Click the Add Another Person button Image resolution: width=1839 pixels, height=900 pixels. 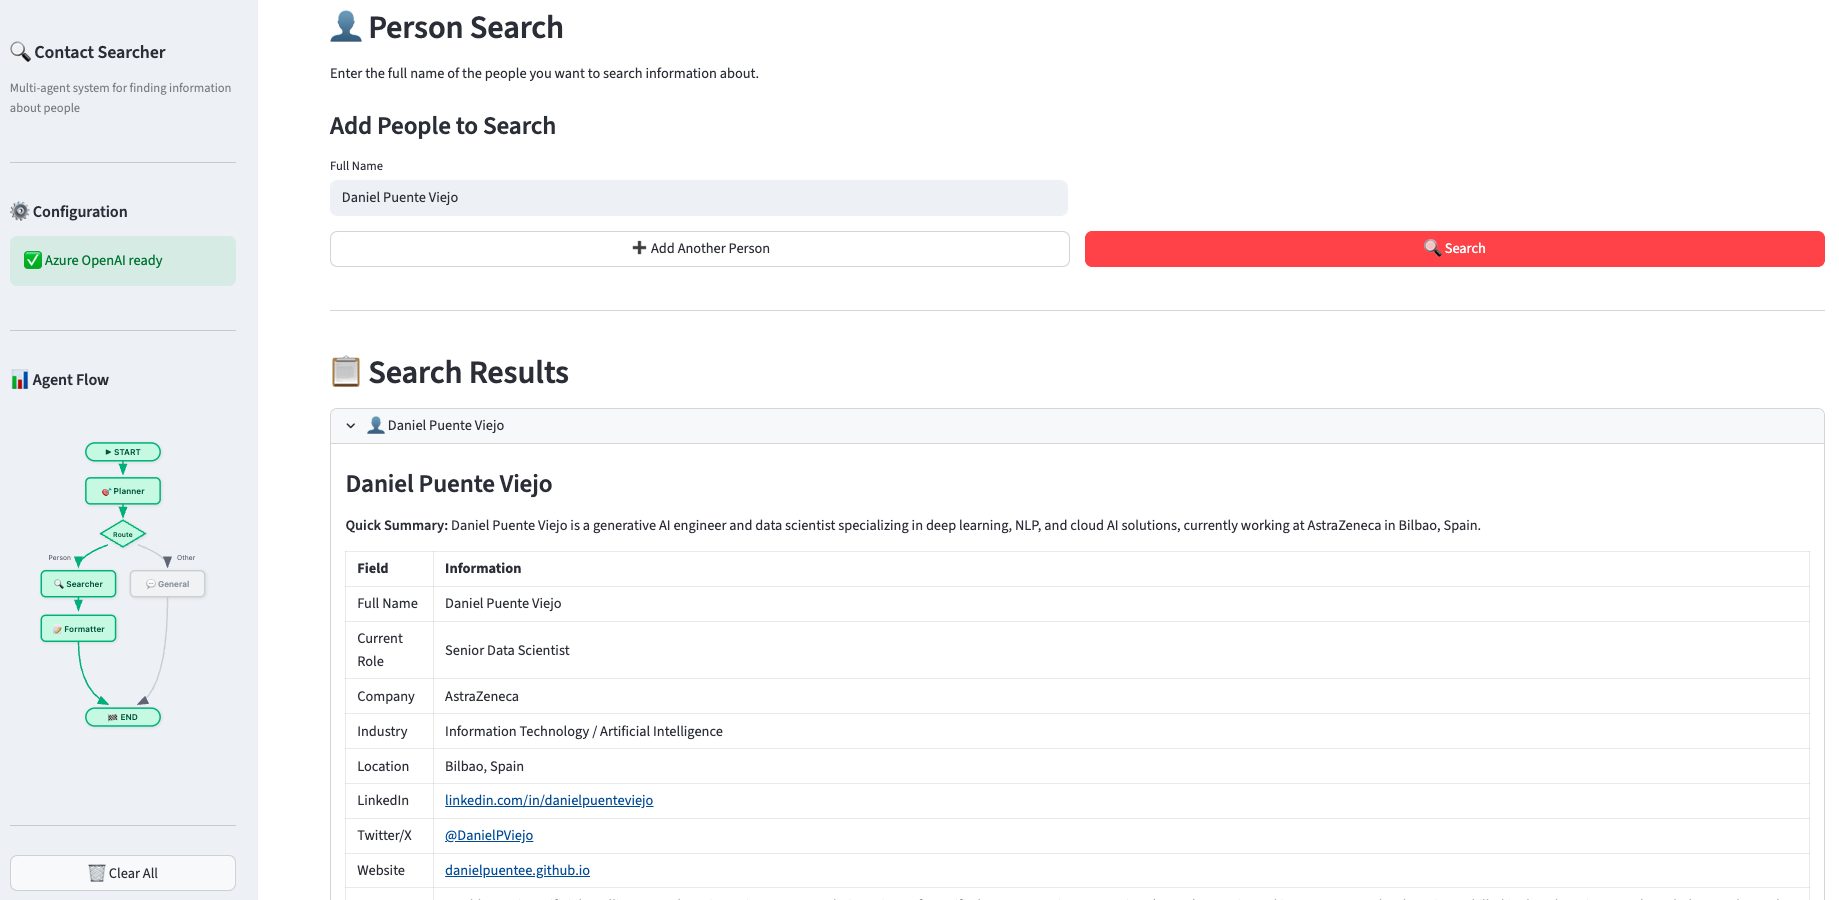(x=699, y=248)
